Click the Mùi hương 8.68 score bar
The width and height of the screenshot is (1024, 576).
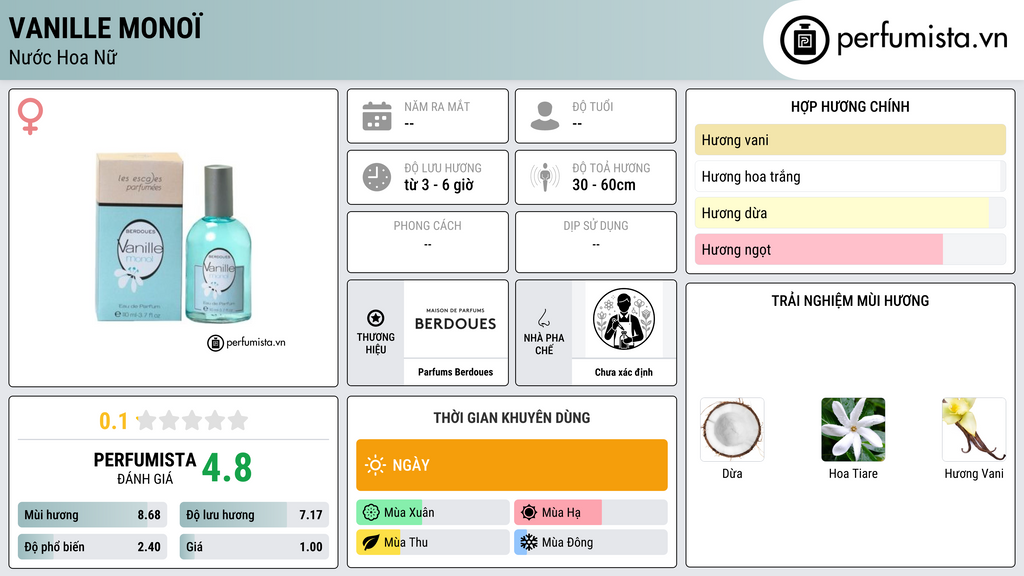tap(93, 515)
